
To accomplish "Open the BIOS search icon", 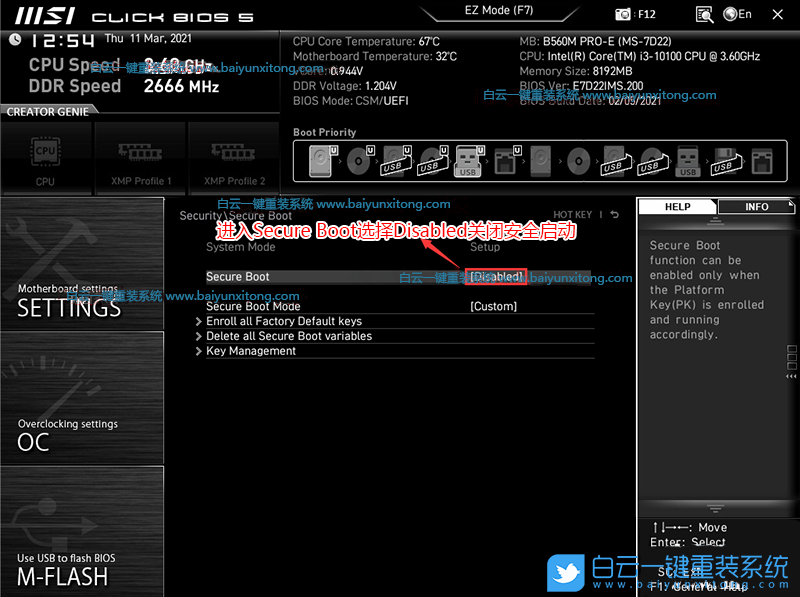I will (705, 14).
